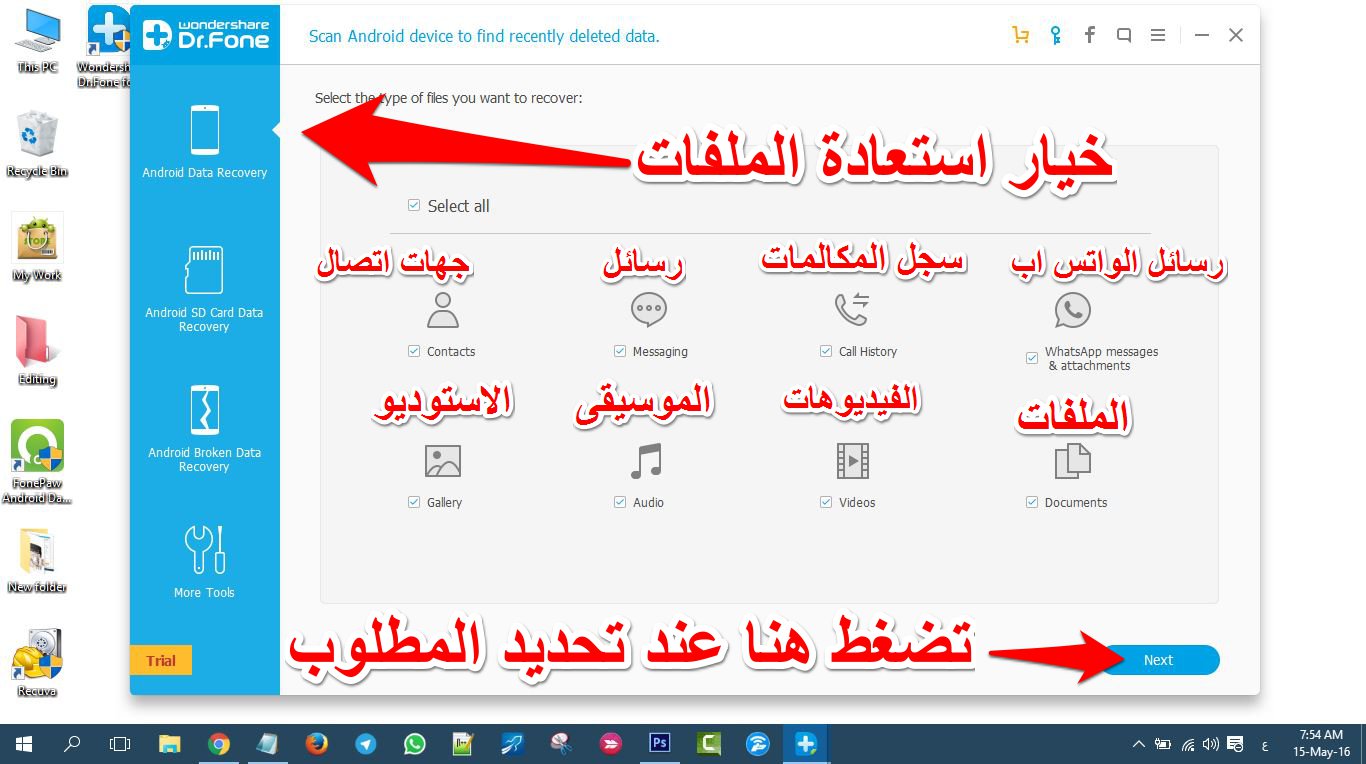The height and width of the screenshot is (764, 1366).
Task: Uncheck the Contacts checkbox
Action: (x=414, y=351)
